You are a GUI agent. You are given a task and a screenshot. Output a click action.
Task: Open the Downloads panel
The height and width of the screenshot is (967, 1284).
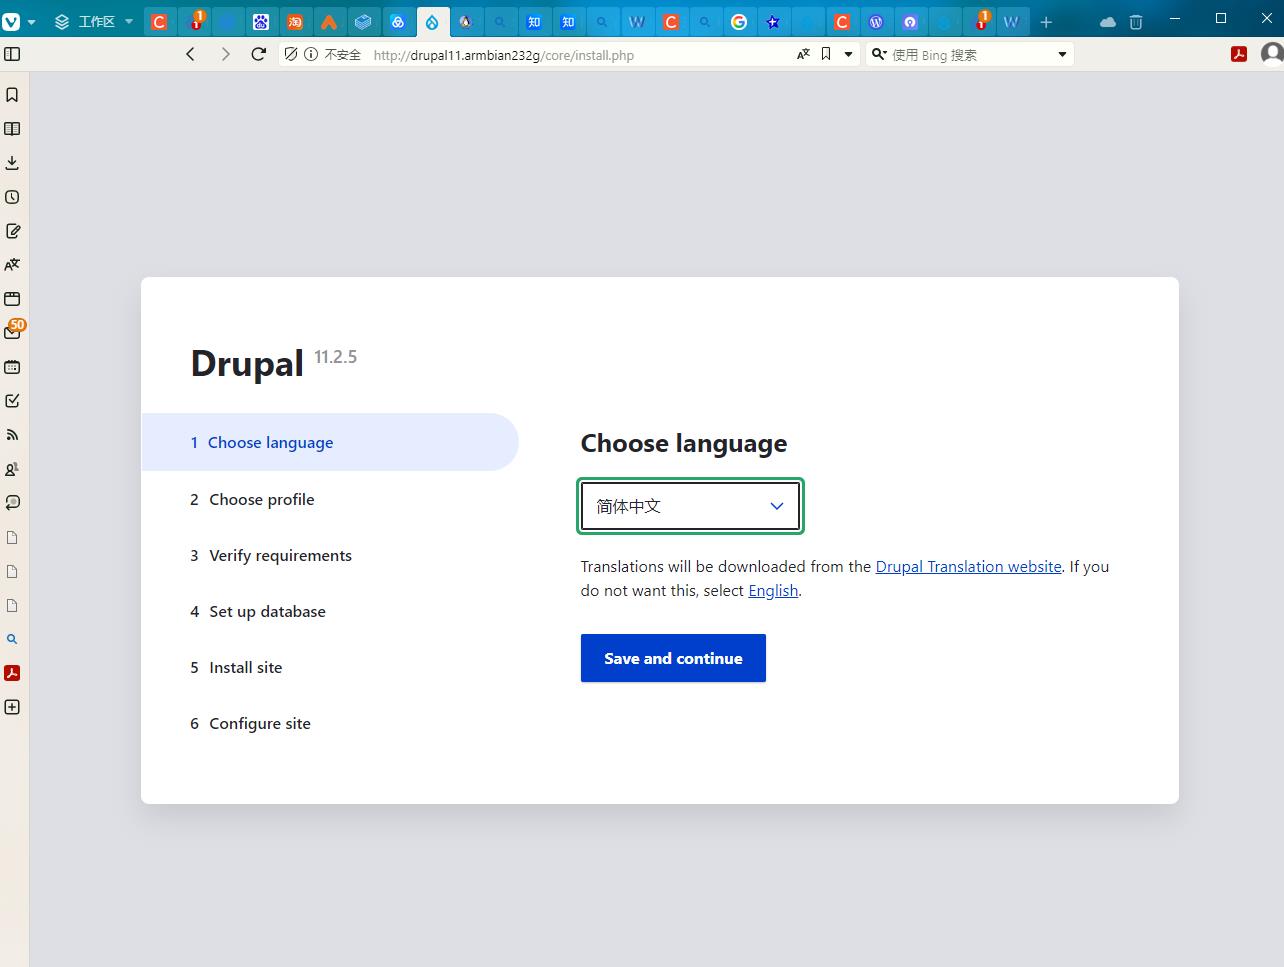tap(12, 163)
